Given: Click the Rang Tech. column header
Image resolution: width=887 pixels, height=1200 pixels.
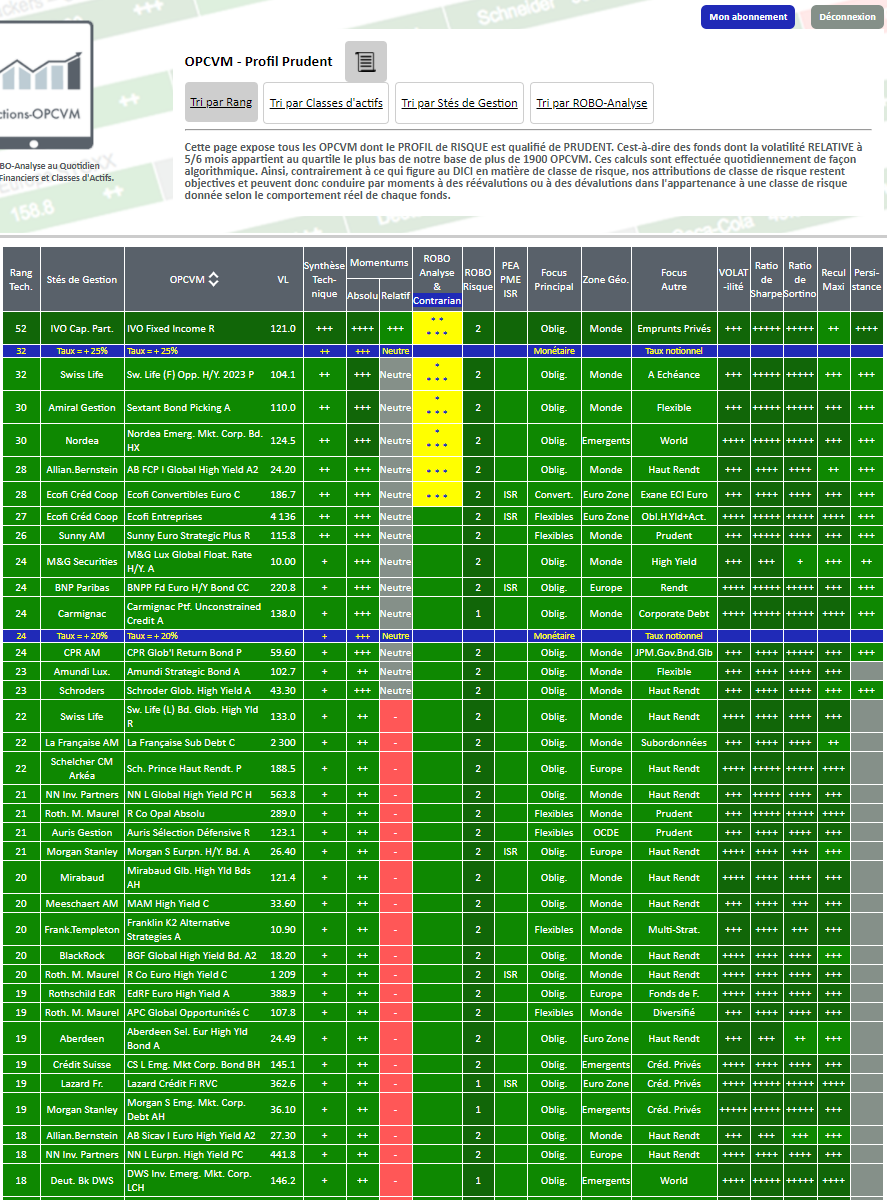Looking at the screenshot, I should tap(21, 279).
